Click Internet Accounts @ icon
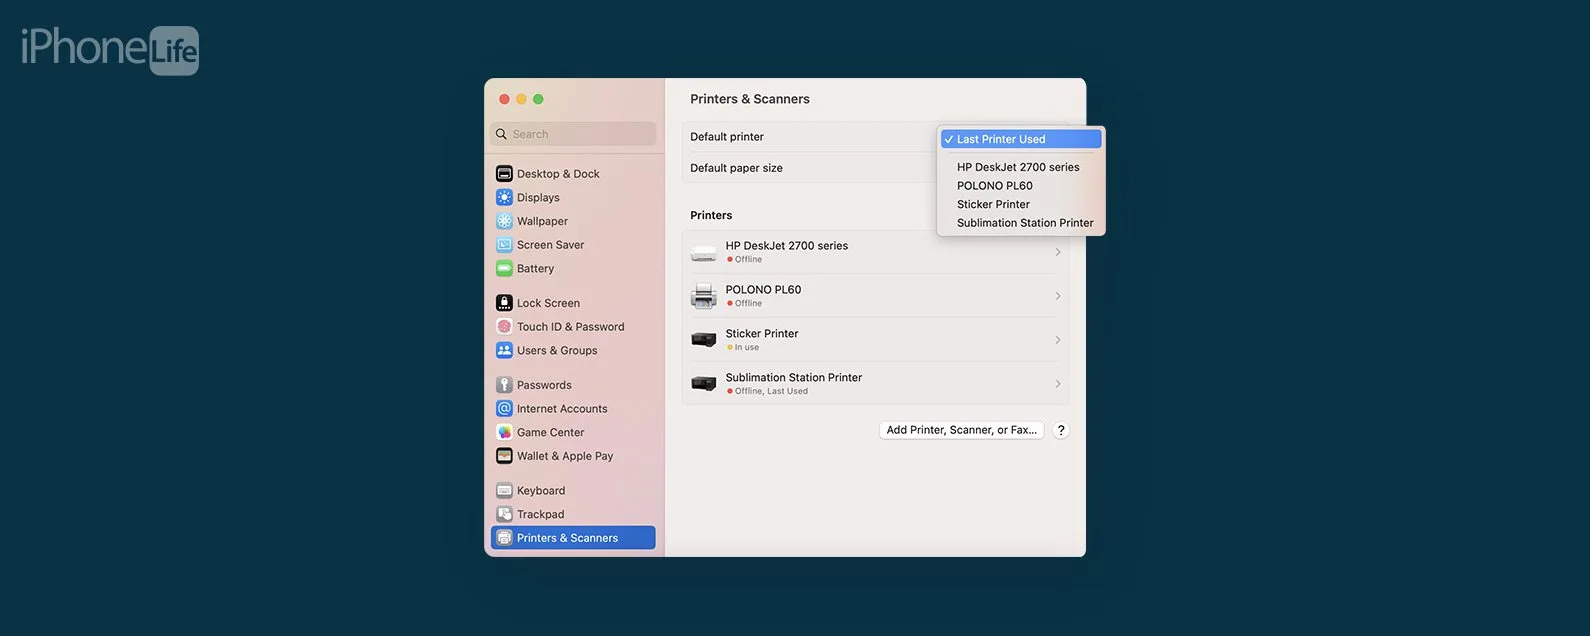Viewport: 1590px width, 636px height. click(505, 409)
